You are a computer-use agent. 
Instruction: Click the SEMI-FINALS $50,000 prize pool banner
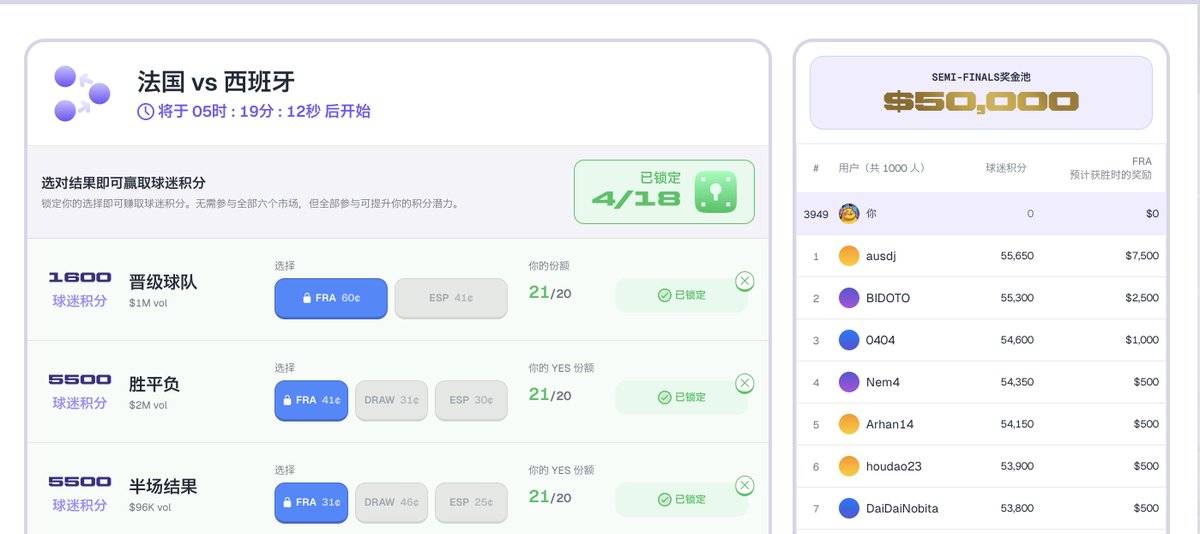tap(981, 92)
